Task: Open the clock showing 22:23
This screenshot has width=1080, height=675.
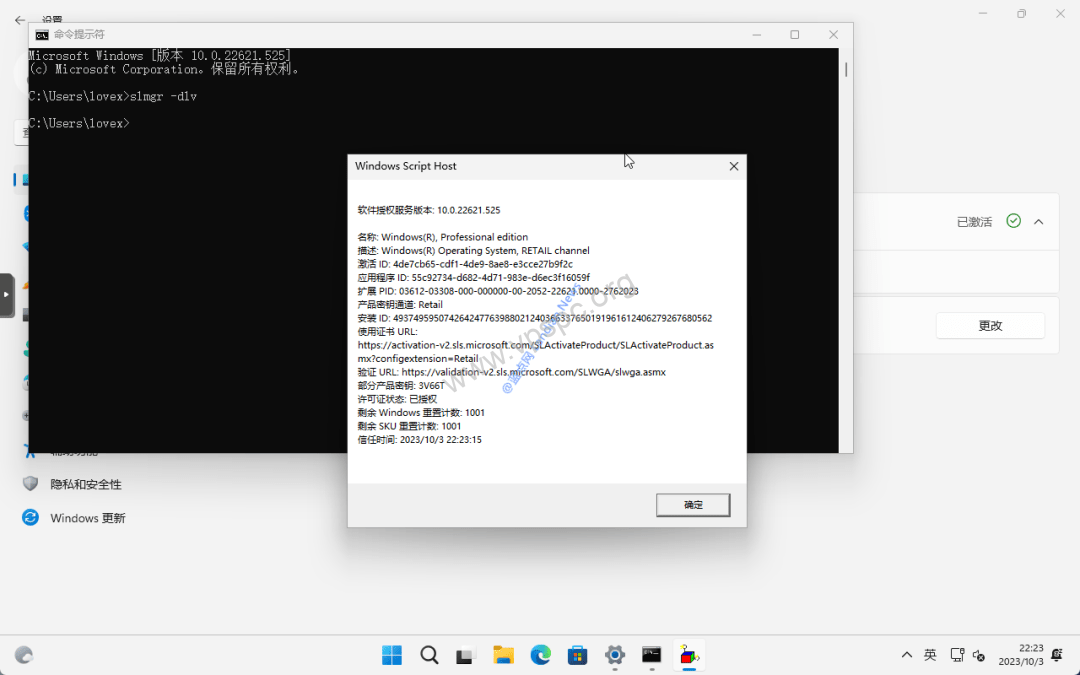Action: point(1021,655)
